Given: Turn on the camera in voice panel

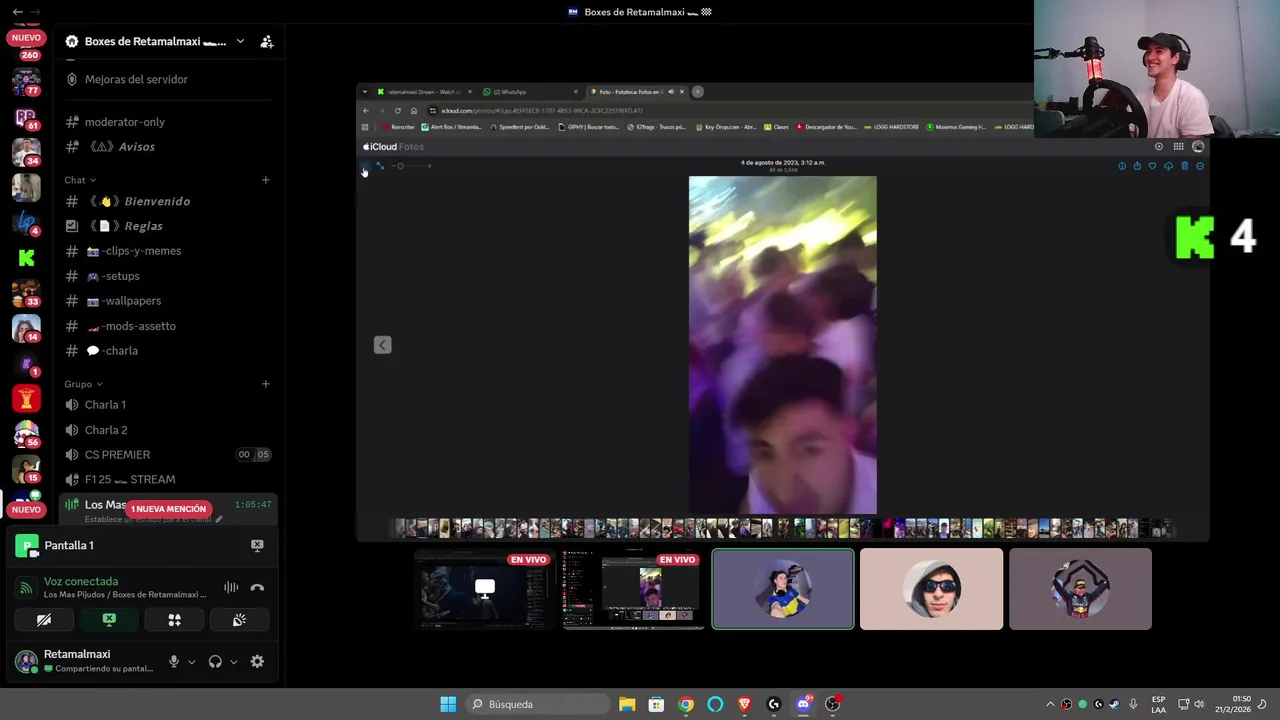Looking at the screenshot, I should tap(44, 620).
